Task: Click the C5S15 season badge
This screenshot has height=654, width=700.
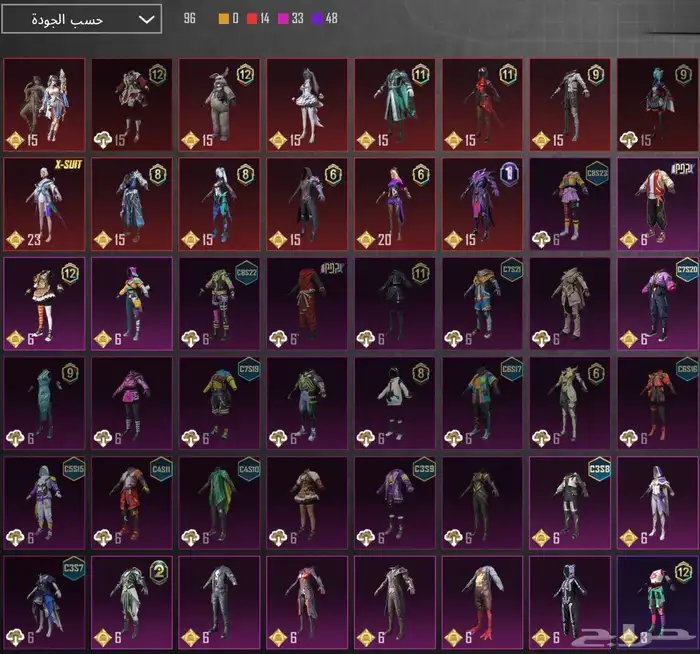Action: 71,469
